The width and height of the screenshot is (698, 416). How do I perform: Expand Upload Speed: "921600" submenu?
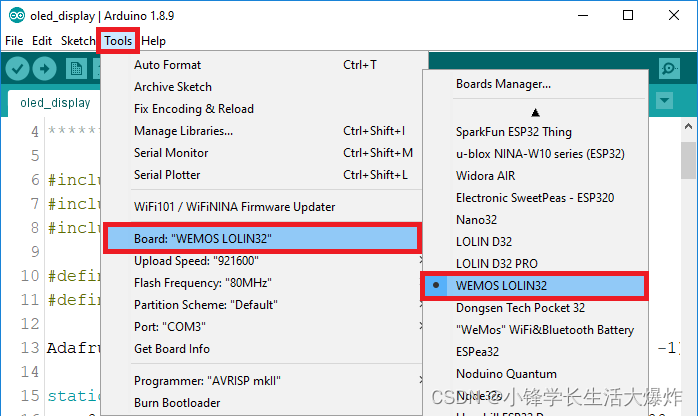tap(262, 261)
